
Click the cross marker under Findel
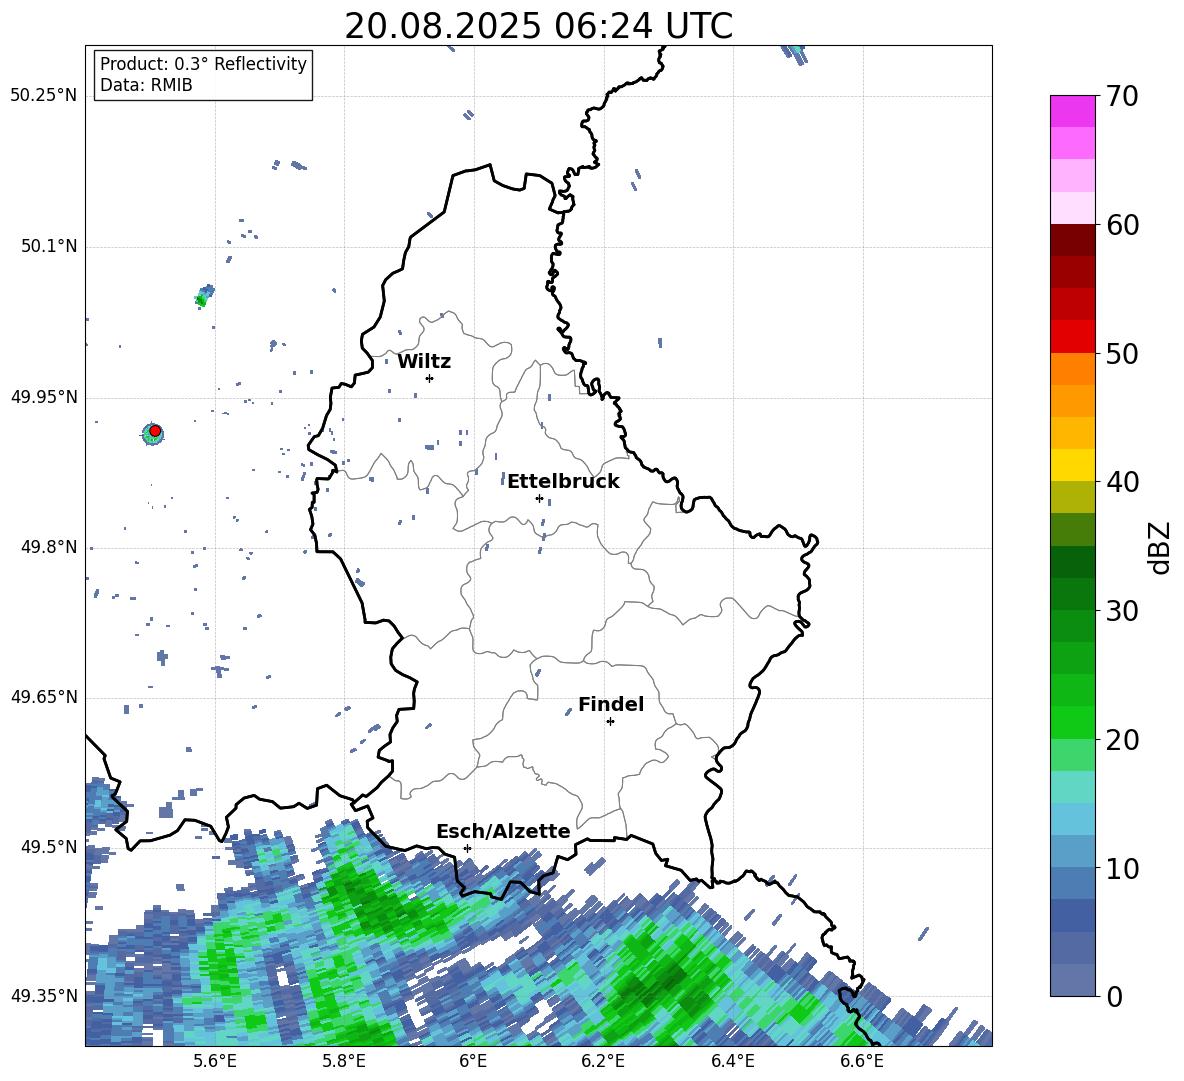click(610, 722)
